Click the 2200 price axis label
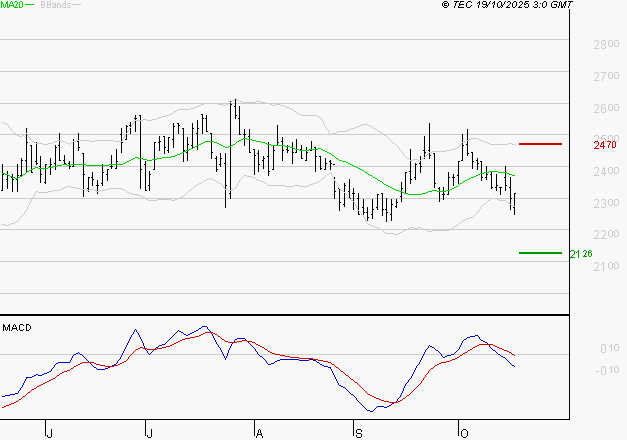Image resolution: width=627 pixels, height=440 pixels. pyautogui.click(x=606, y=234)
